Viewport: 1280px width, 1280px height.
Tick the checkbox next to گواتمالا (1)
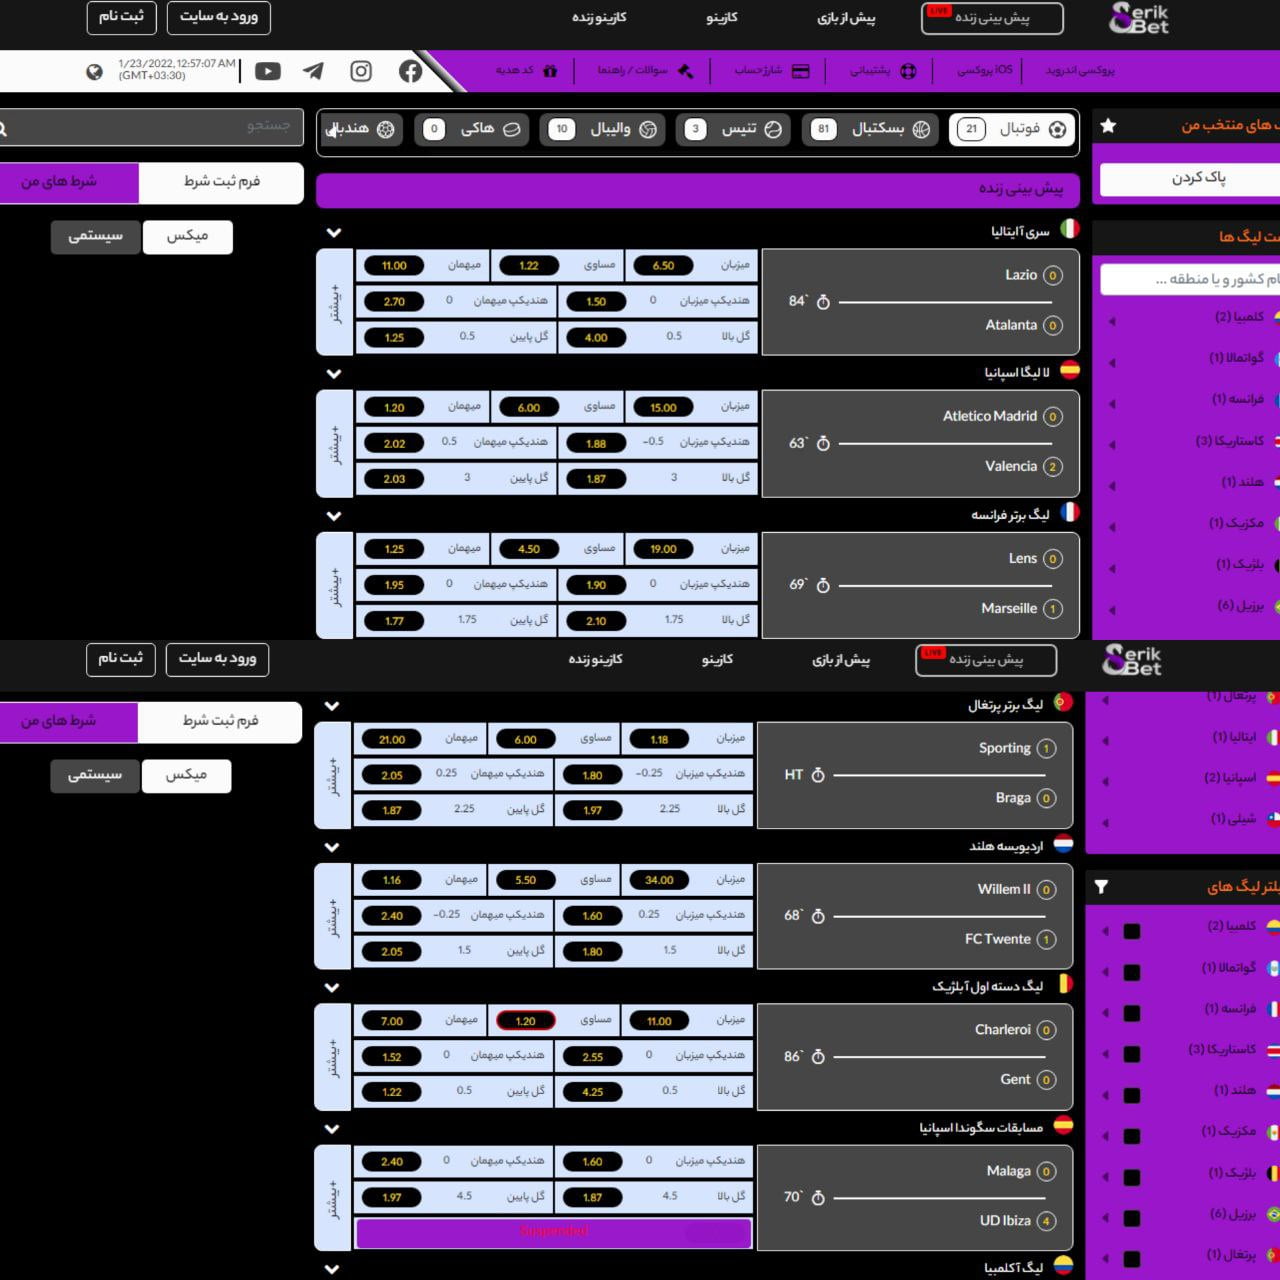[1132, 972]
